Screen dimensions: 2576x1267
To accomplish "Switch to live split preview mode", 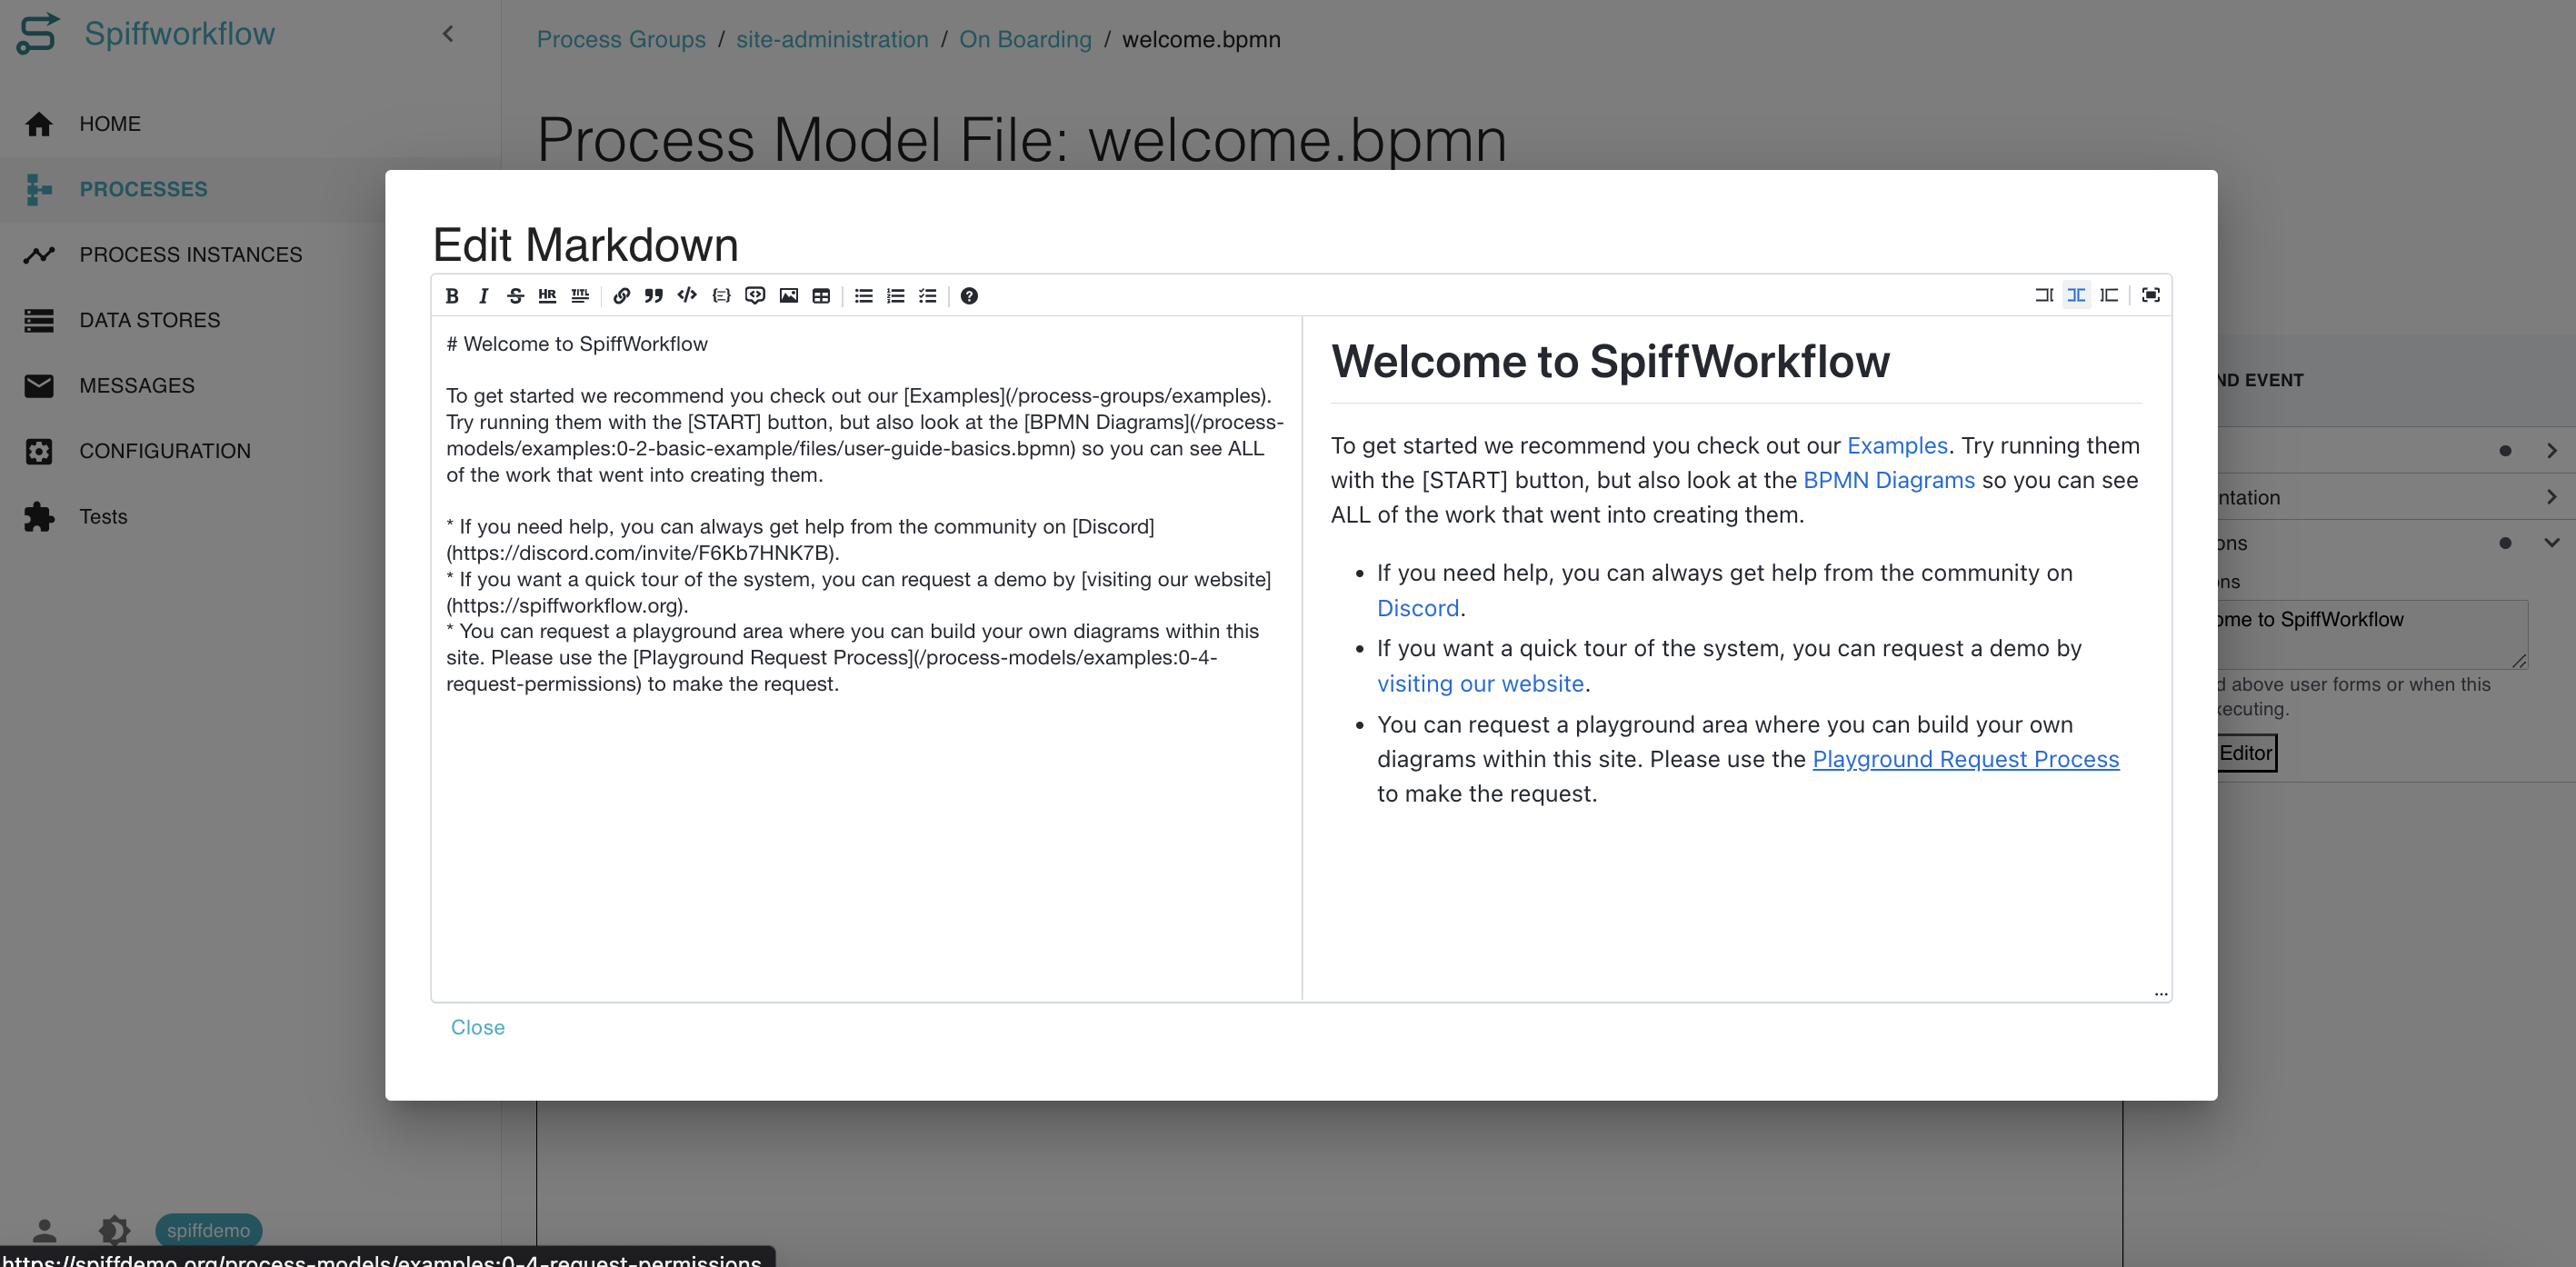I will coord(2076,295).
